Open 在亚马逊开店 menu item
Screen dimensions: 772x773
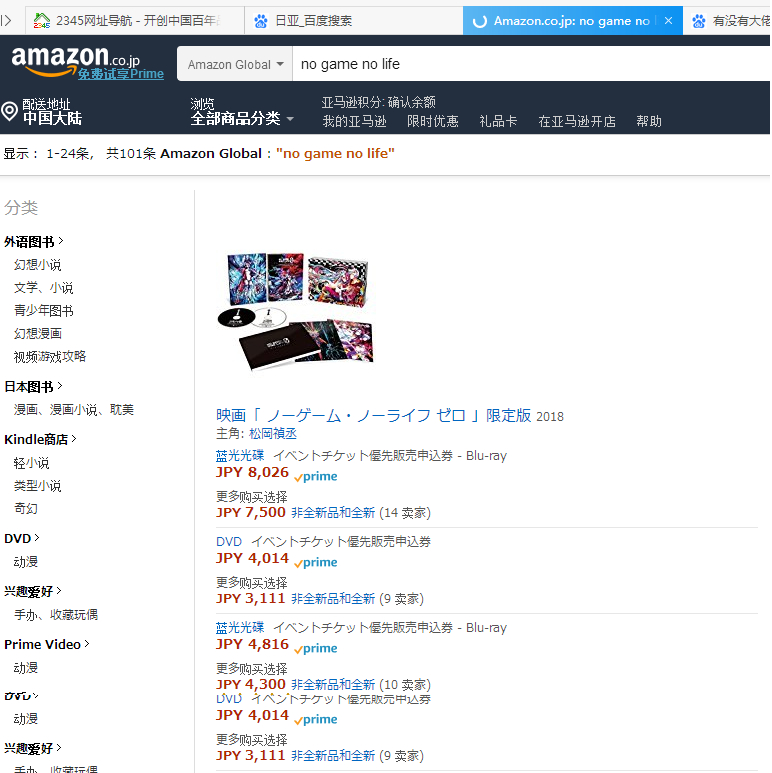tap(577, 121)
